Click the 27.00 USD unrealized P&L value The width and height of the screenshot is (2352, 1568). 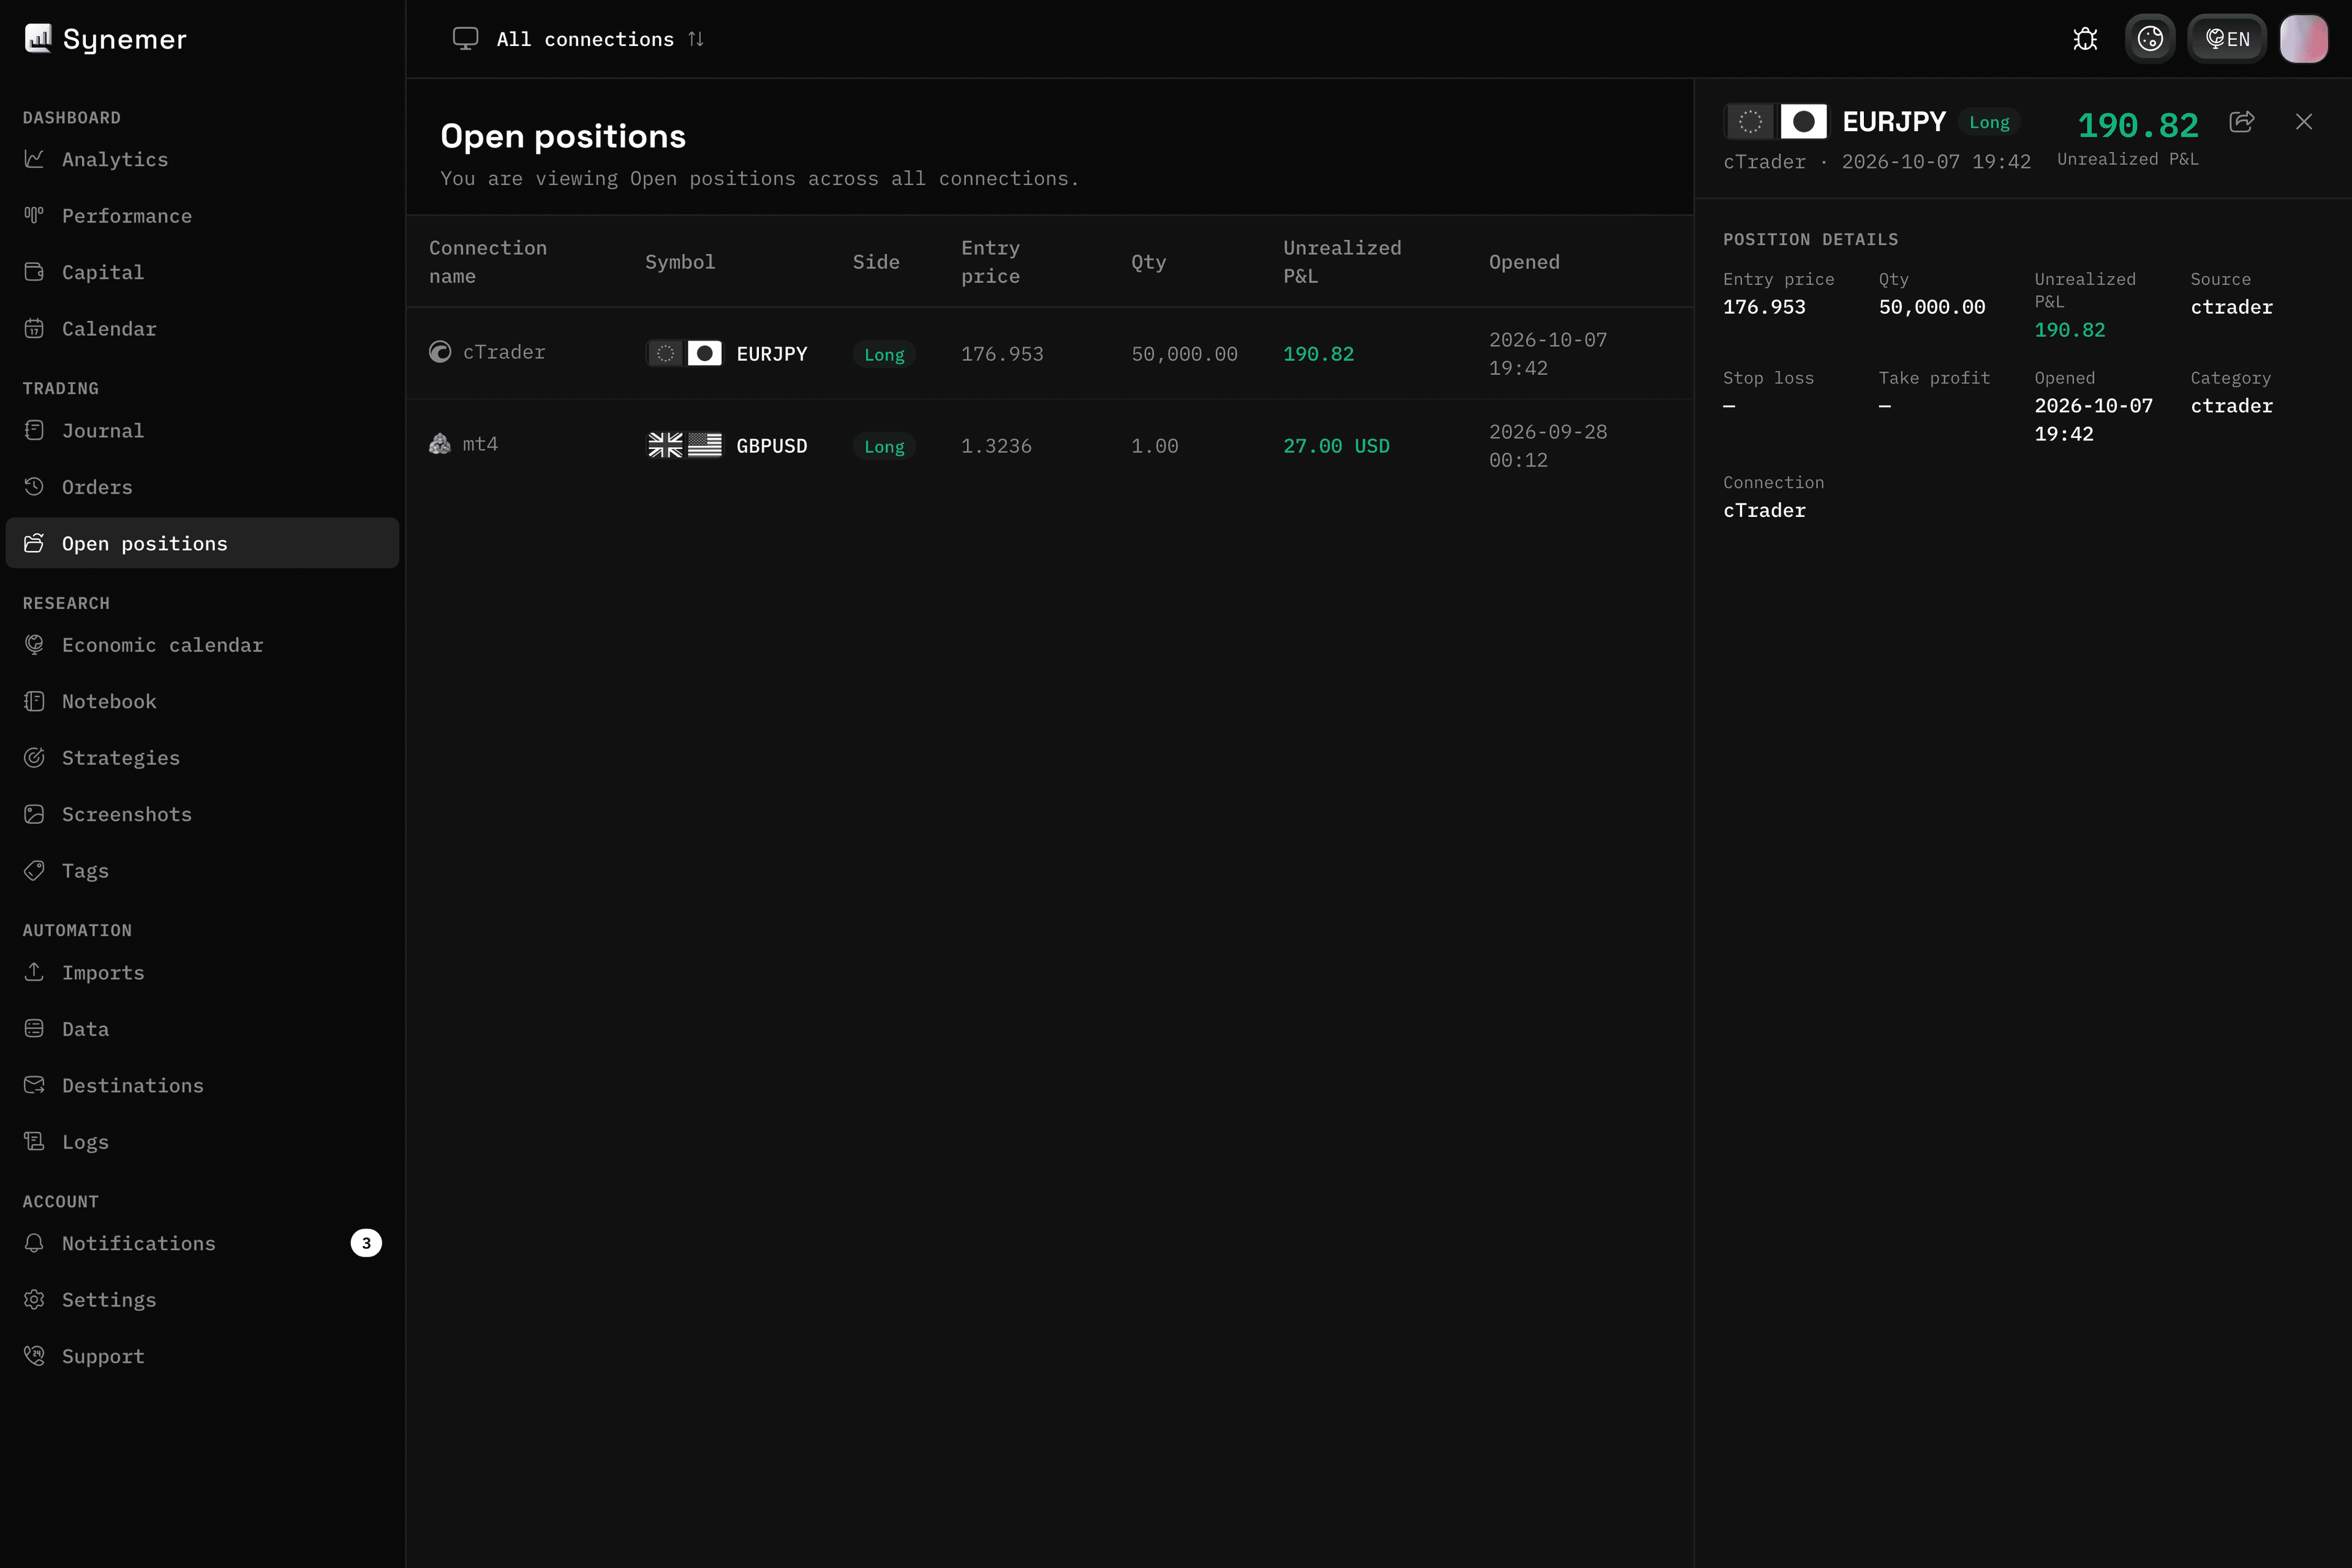(x=1336, y=446)
